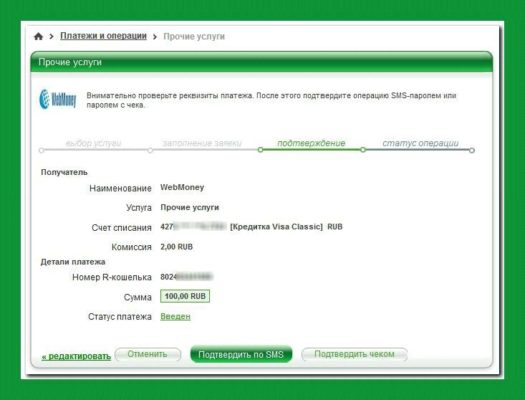525x400 pixels.
Task: Click the green подтверждение step circle marker
Action: (260, 150)
